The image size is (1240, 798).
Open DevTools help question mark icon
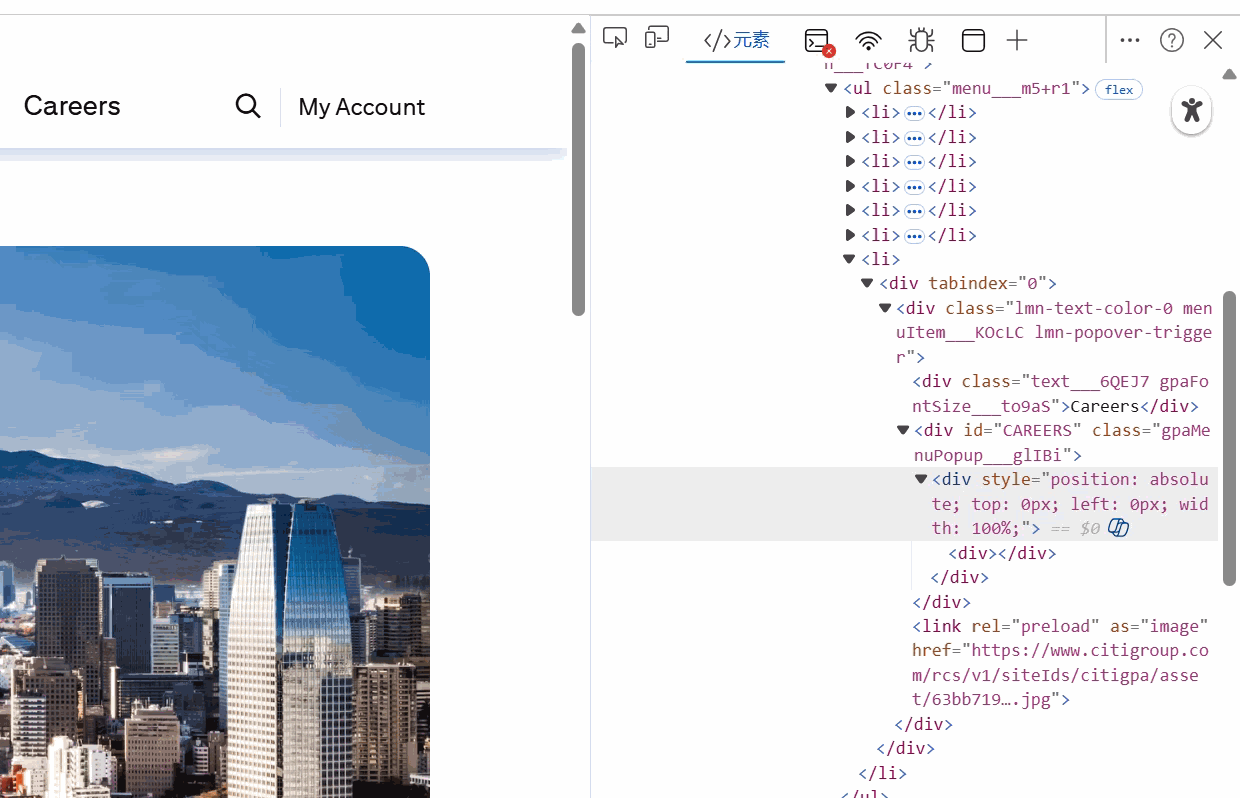(1171, 40)
